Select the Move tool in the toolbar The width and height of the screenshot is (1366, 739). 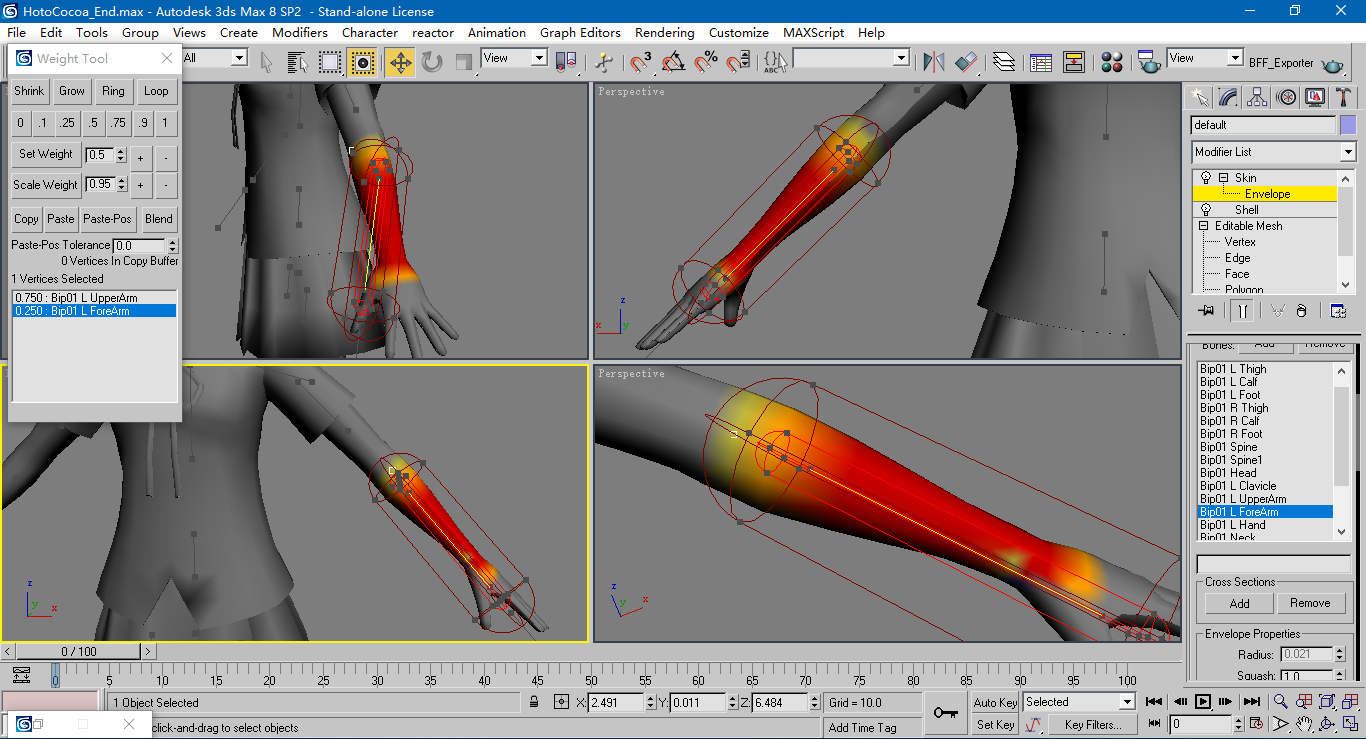400,62
